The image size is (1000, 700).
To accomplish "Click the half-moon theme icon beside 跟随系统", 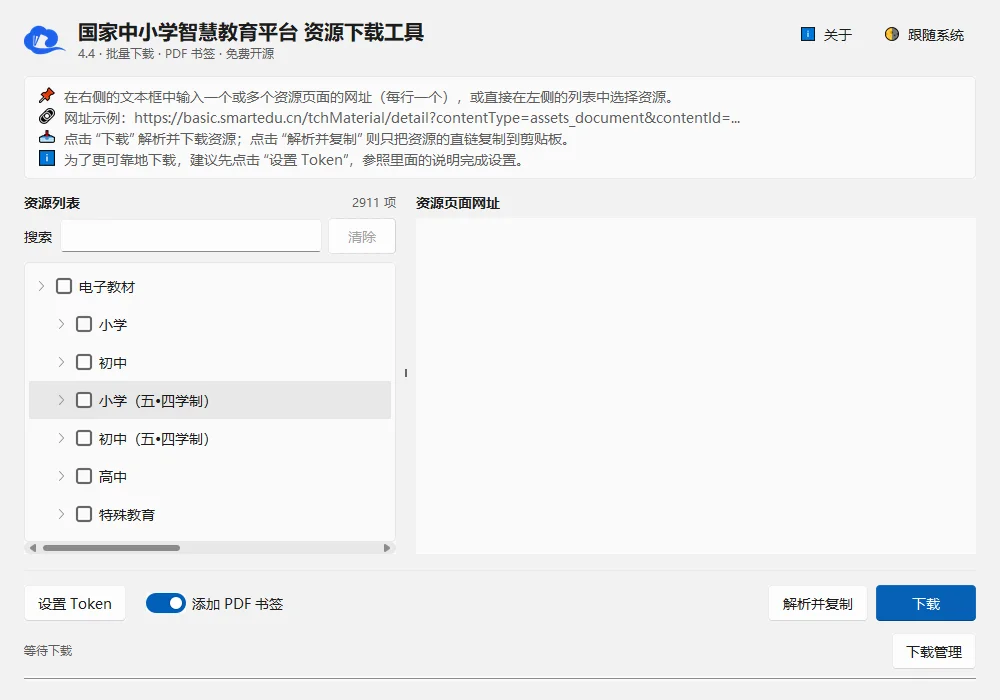I will pos(892,34).
